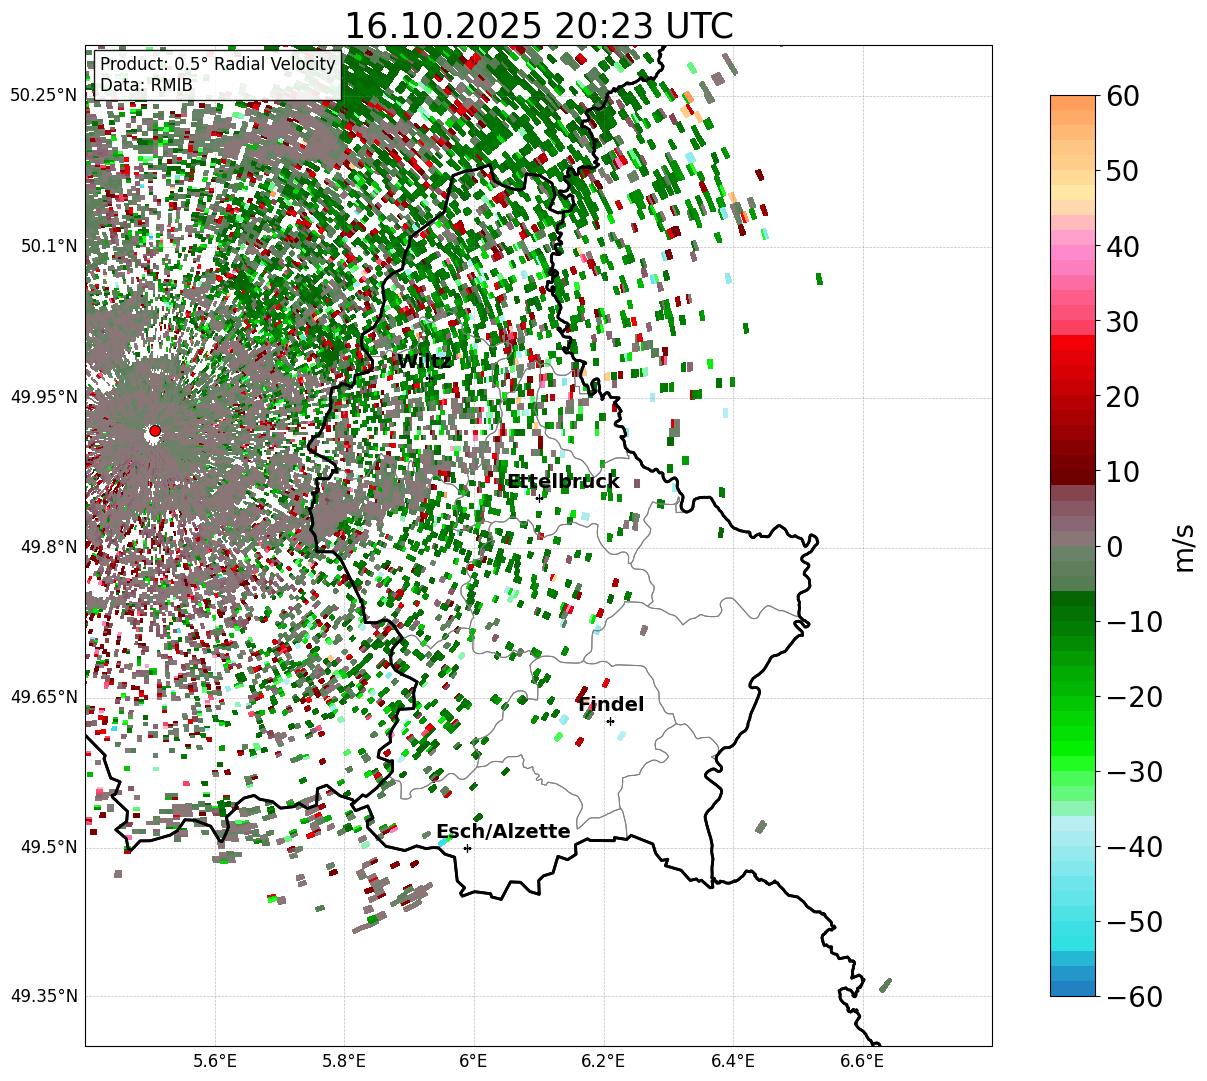Click the m/s colorbar unit label

[1185, 547]
